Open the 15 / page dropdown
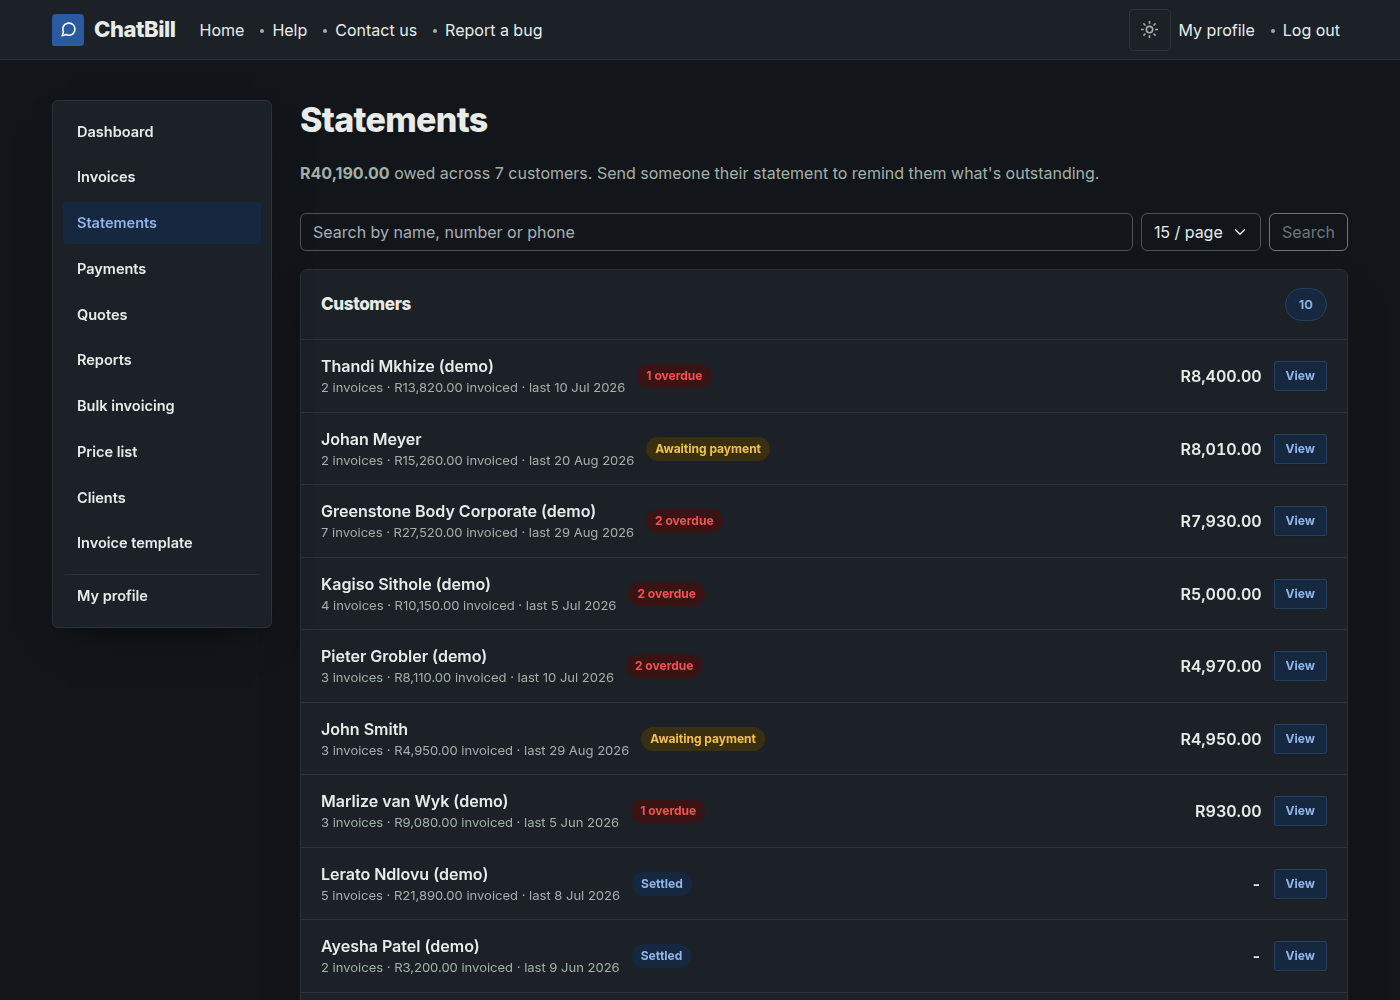 coord(1201,232)
